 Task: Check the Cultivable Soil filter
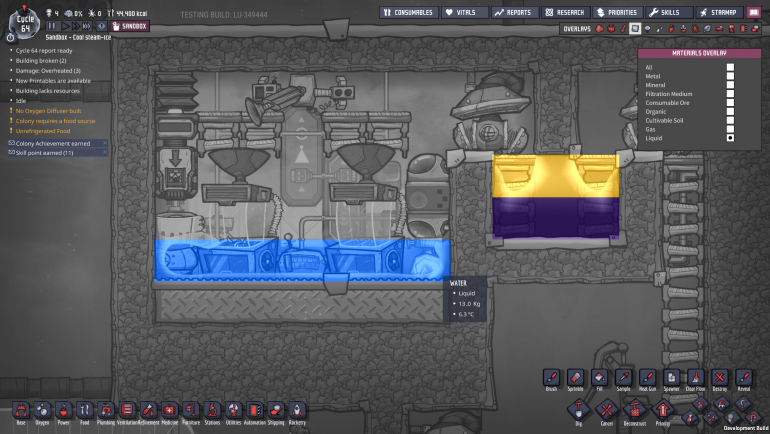pos(730,120)
